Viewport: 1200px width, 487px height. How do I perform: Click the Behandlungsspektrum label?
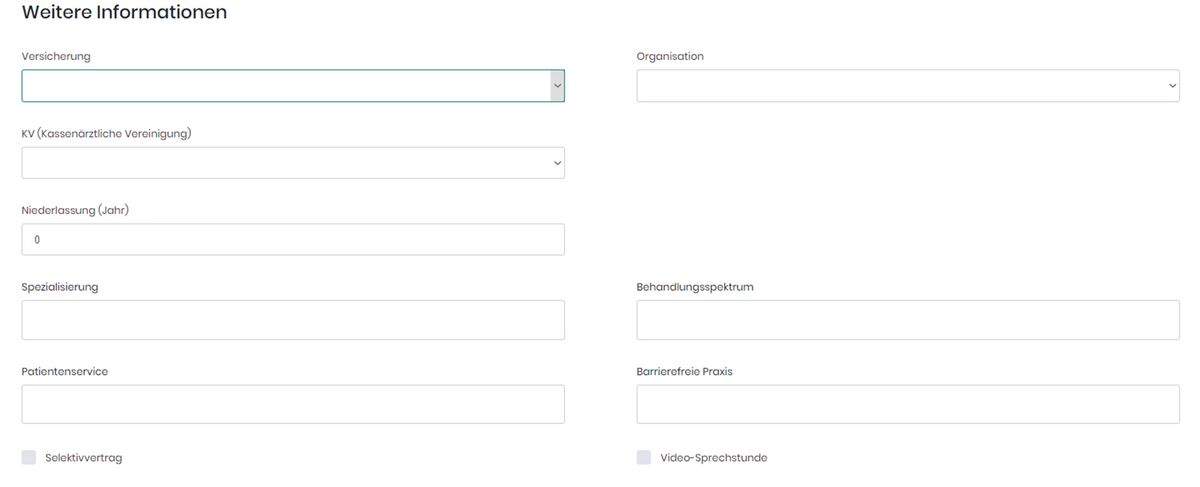click(x=695, y=287)
